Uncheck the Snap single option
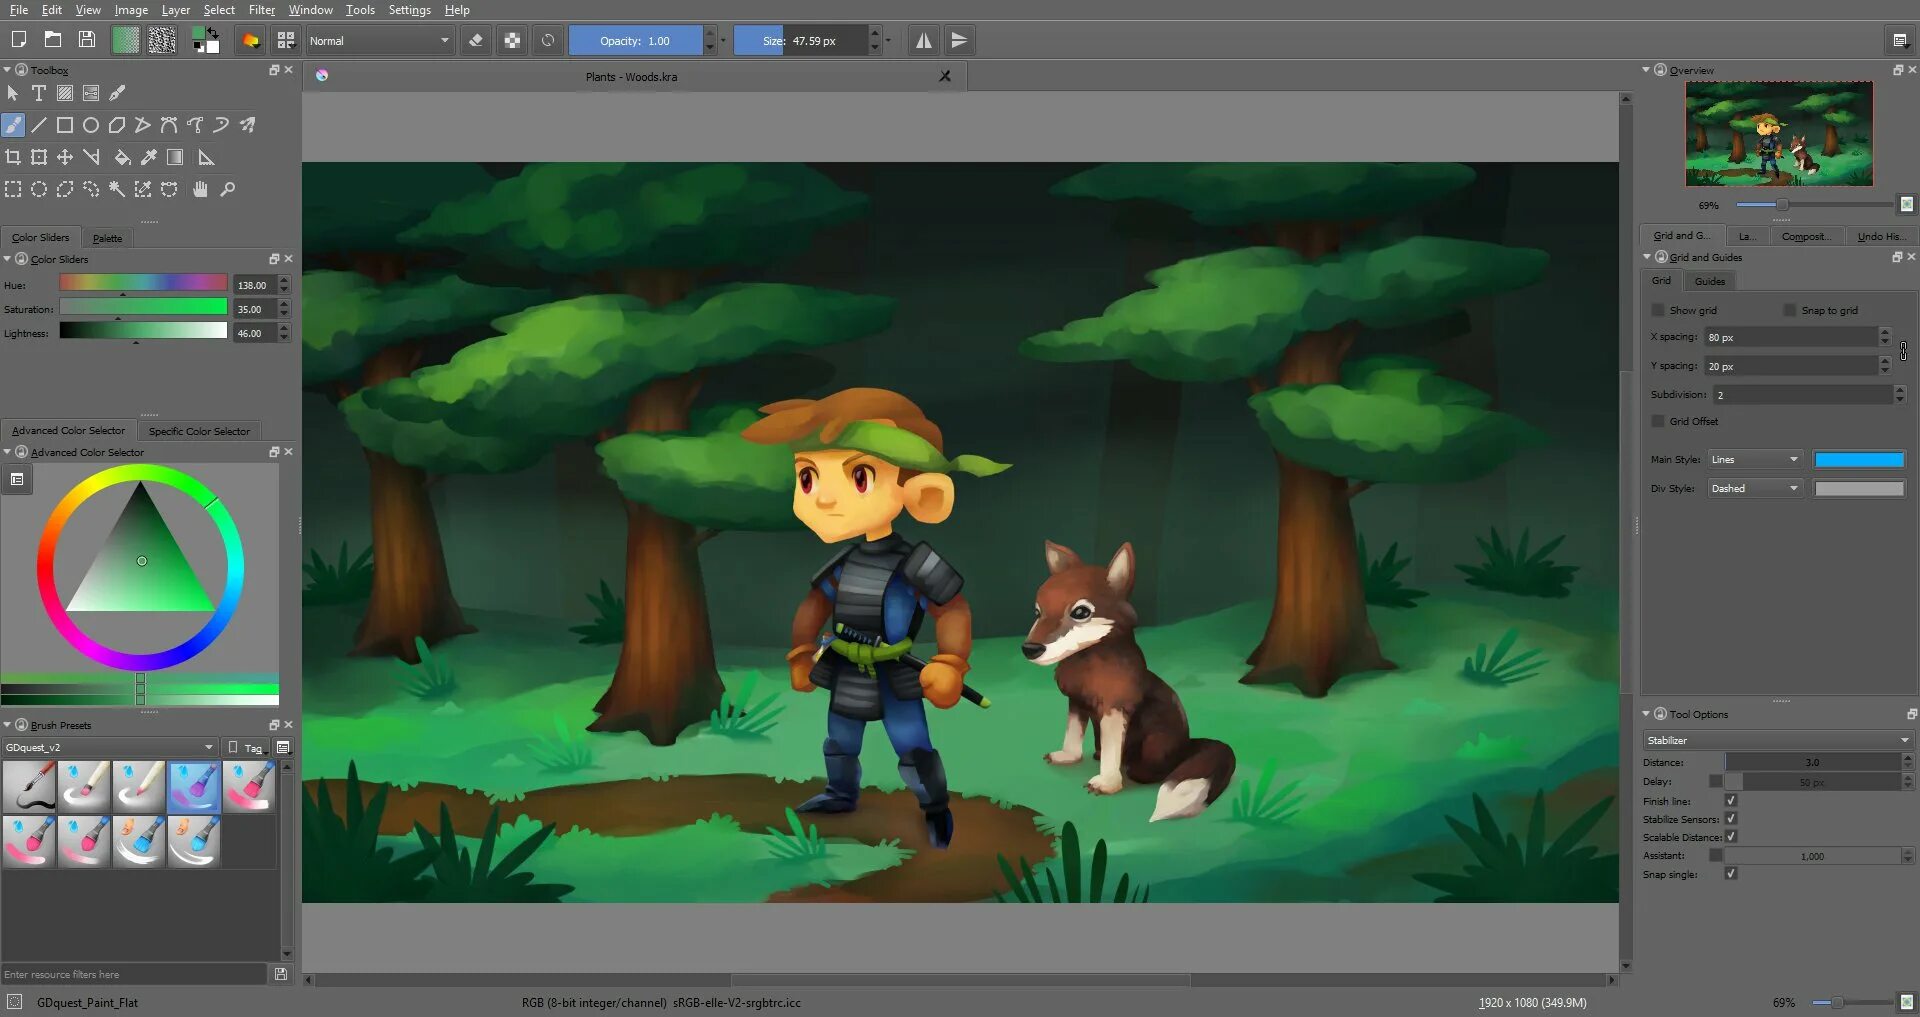 point(1731,874)
